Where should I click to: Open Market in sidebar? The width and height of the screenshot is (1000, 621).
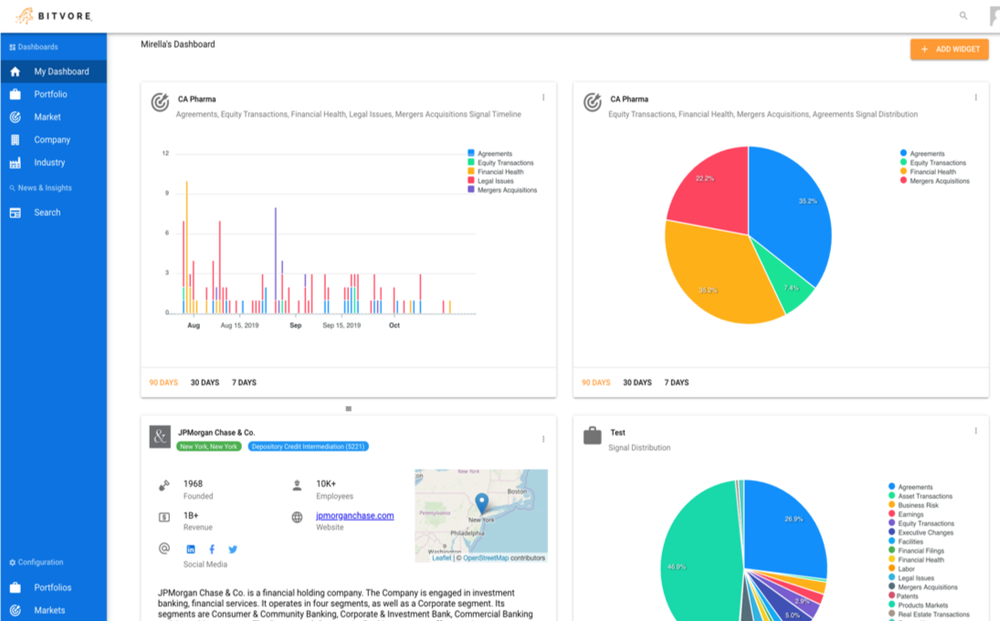[47, 117]
